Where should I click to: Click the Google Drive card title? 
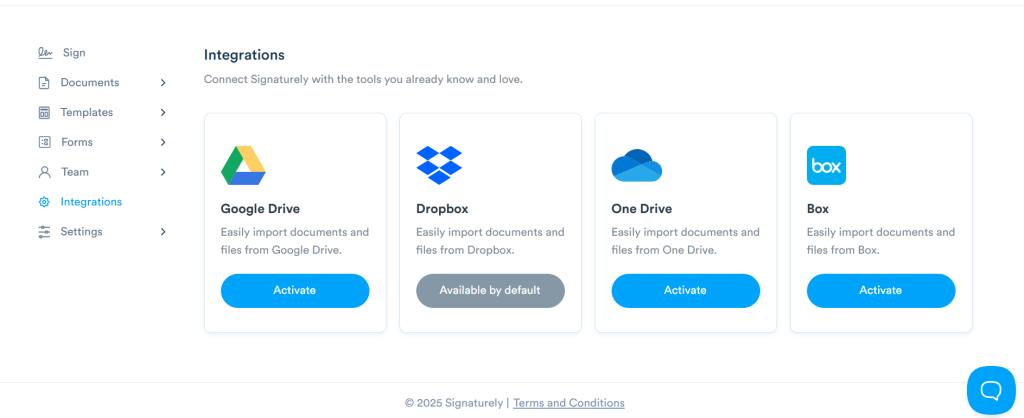pos(261,209)
